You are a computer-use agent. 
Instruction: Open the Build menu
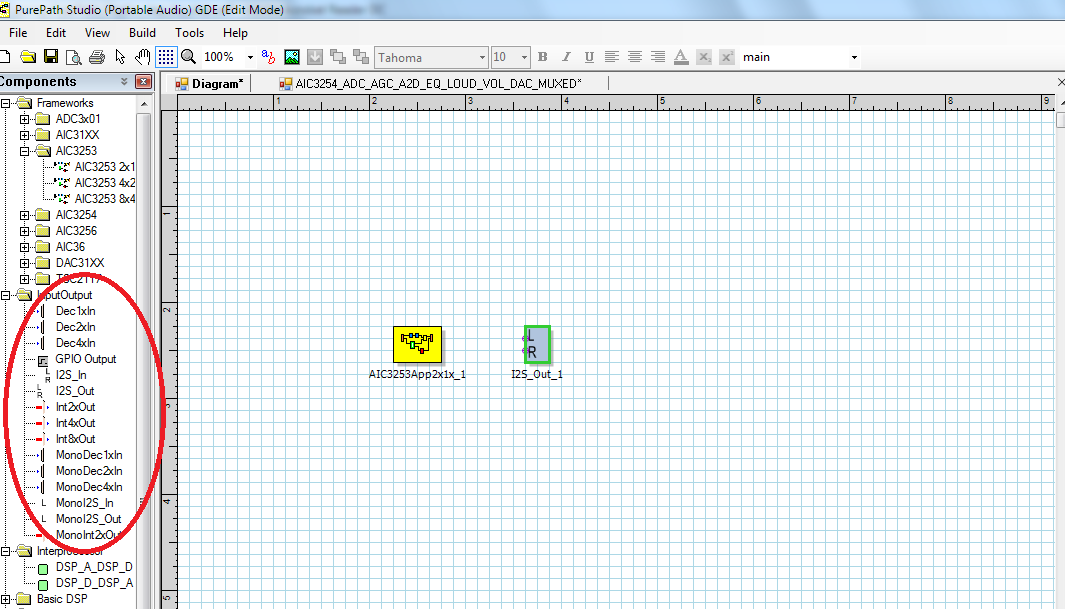click(142, 33)
